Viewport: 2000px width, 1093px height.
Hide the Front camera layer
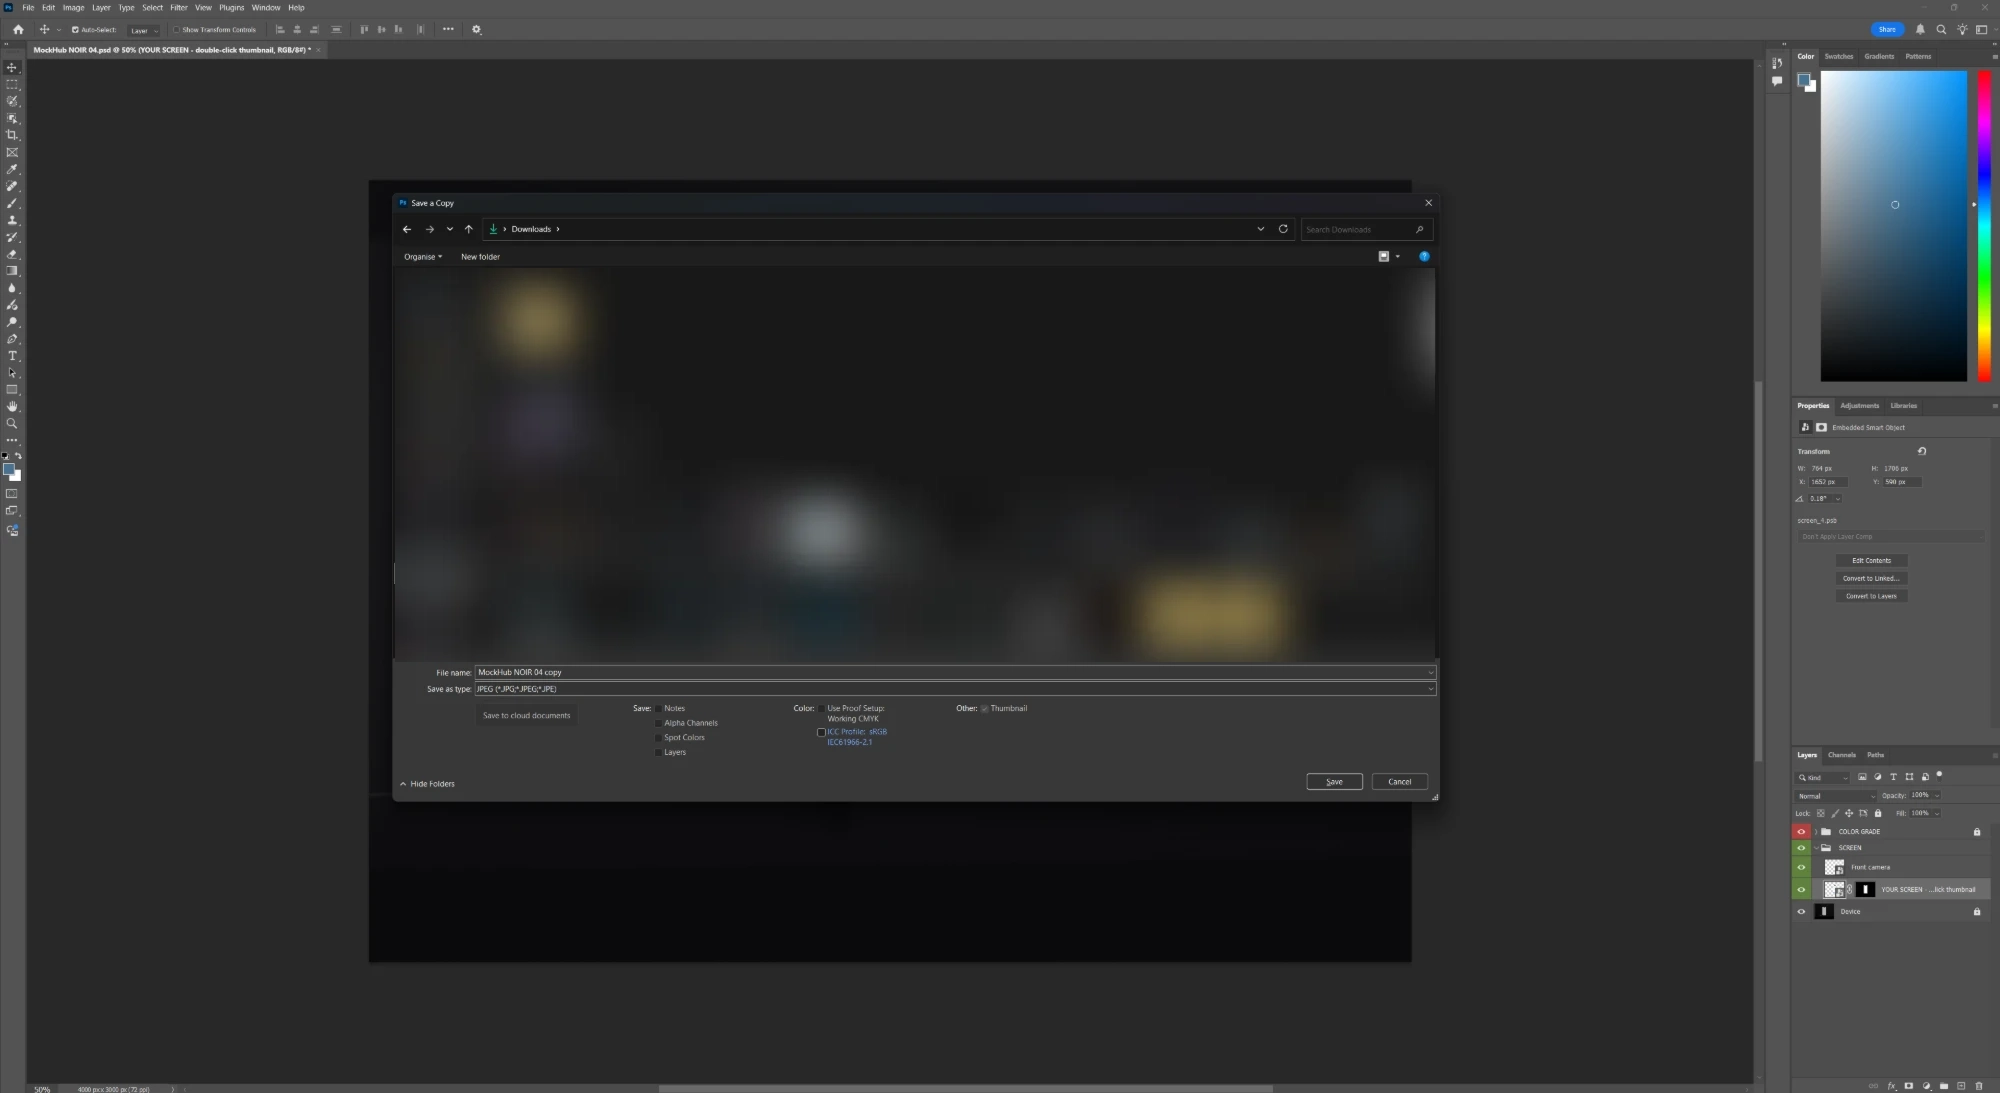1801,867
